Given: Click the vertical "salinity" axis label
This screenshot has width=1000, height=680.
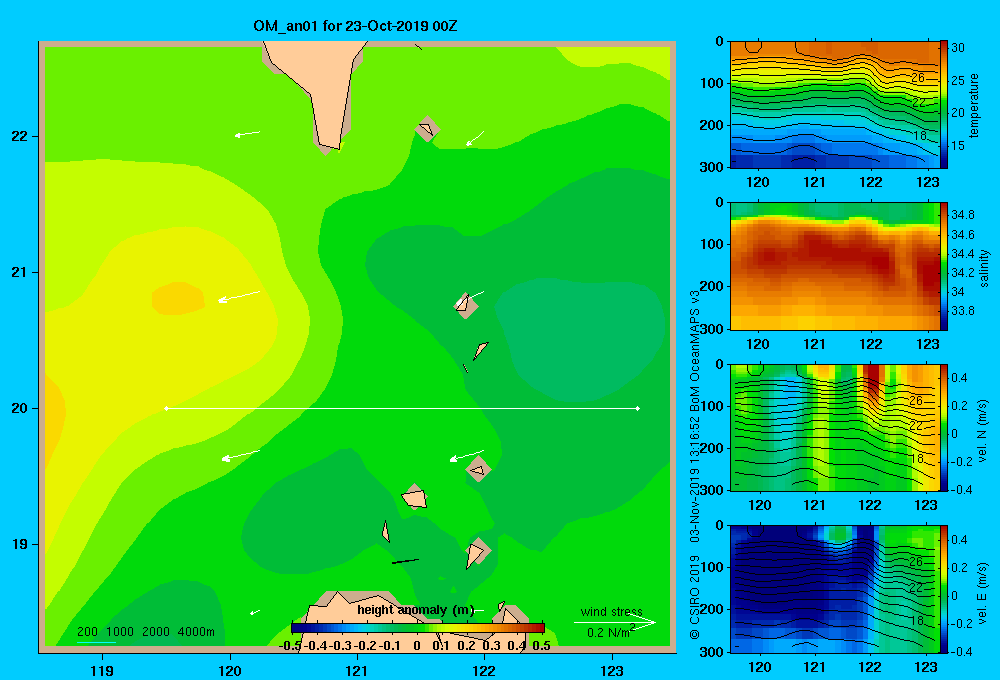Looking at the screenshot, I should click(x=984, y=268).
